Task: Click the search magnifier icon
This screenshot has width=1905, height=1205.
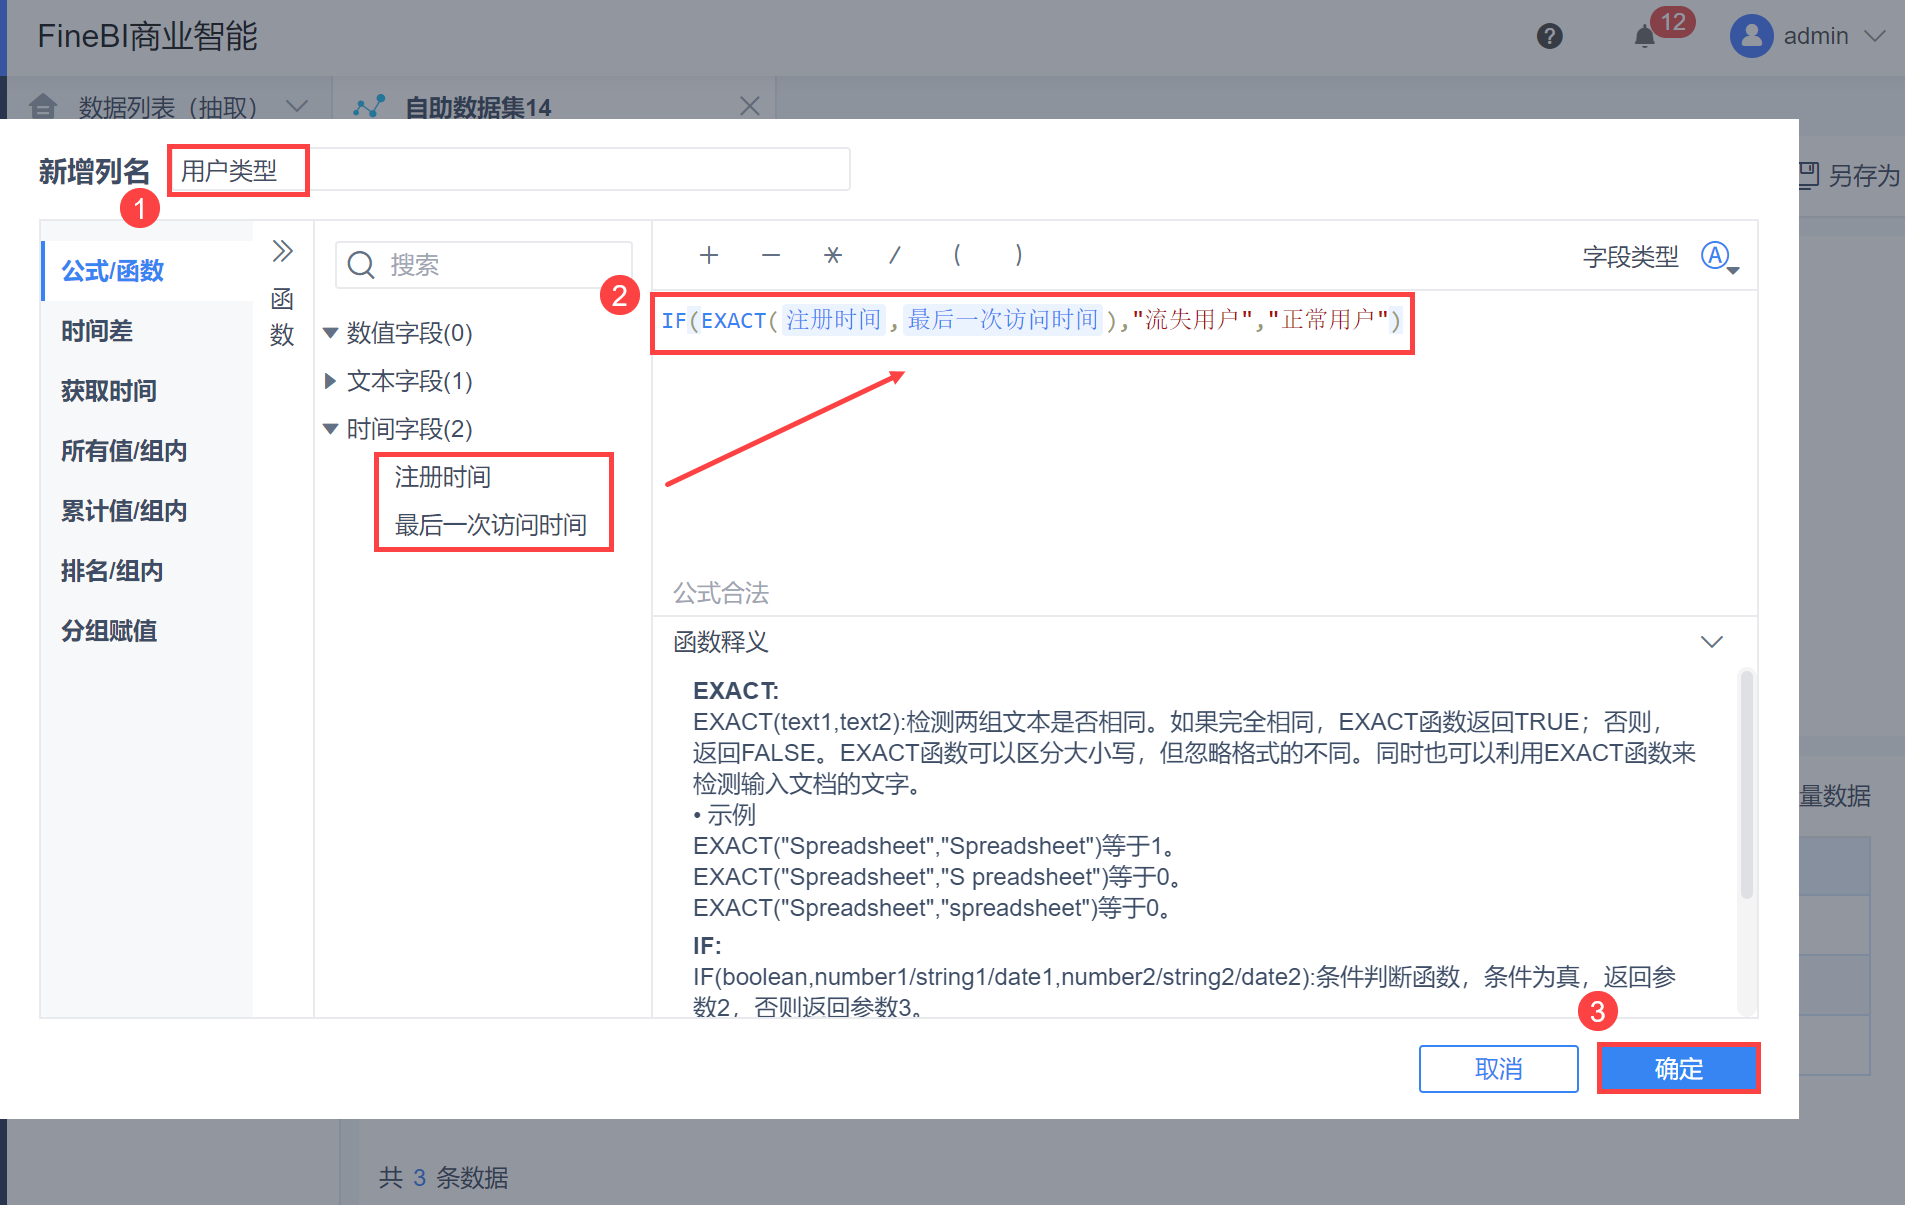Action: click(360, 265)
